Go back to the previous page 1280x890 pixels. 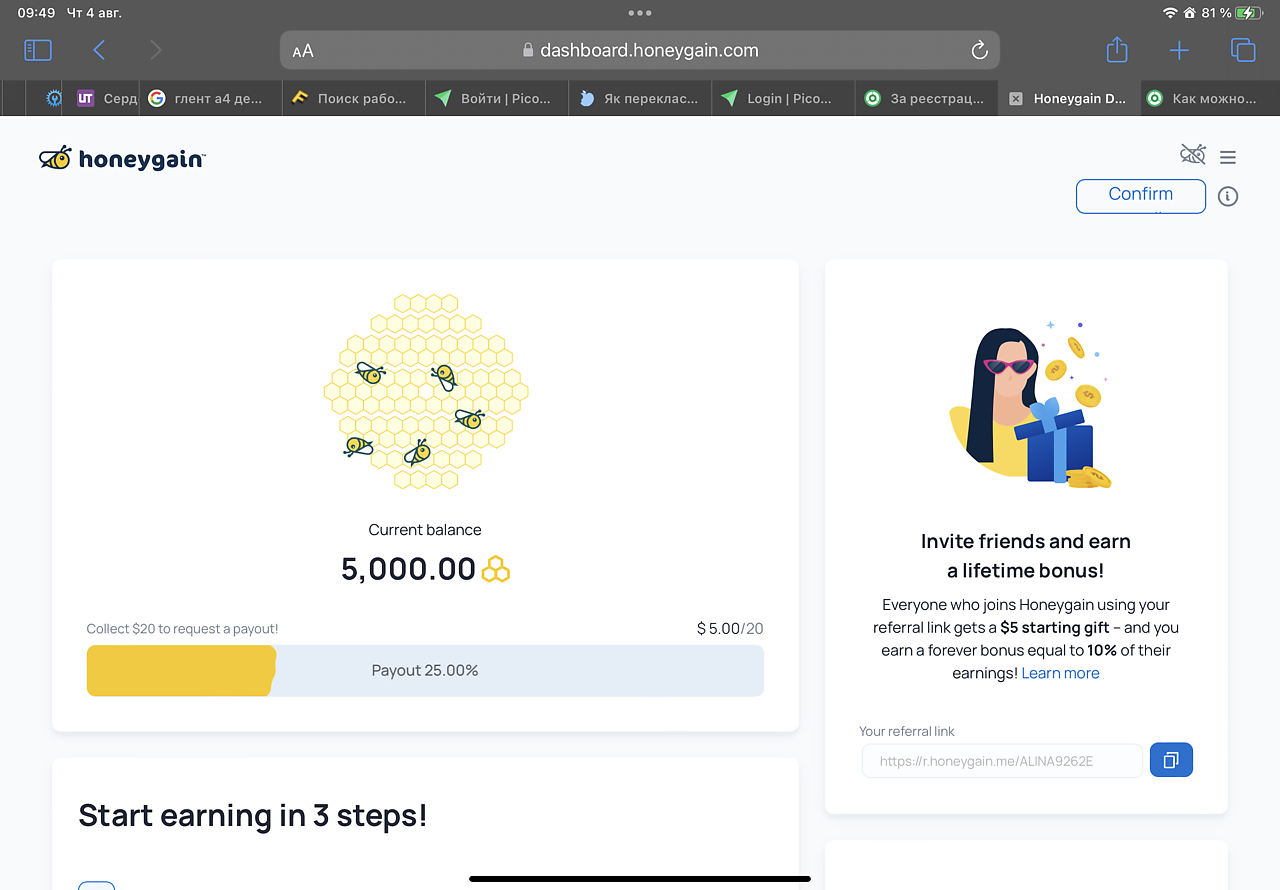(99, 50)
